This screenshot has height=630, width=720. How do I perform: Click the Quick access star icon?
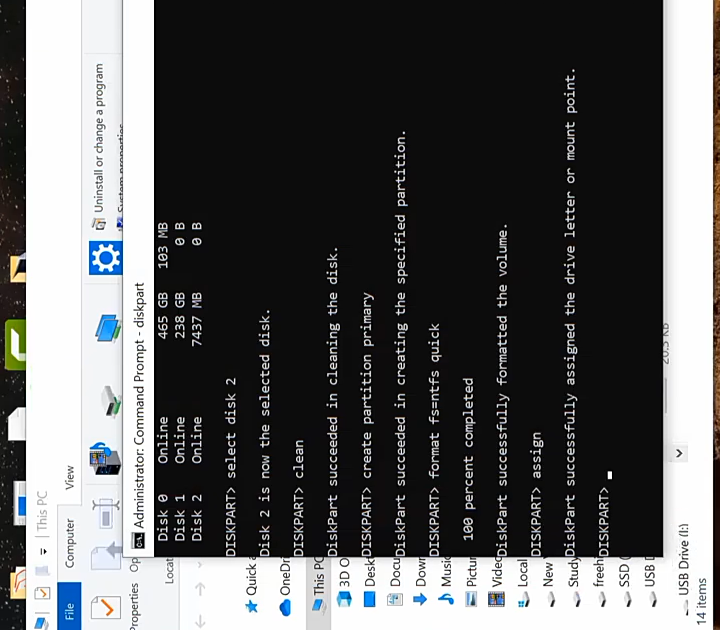point(251,607)
